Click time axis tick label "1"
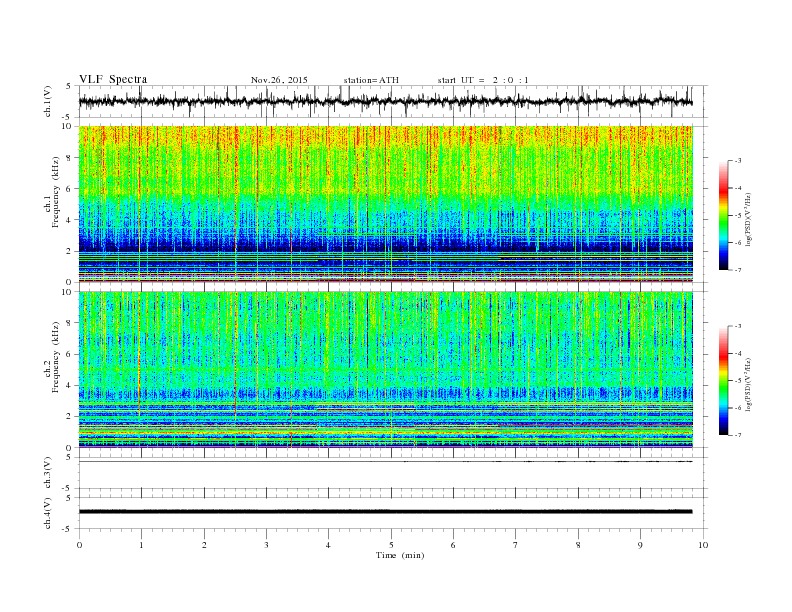This screenshot has width=792, height=612. coord(141,545)
